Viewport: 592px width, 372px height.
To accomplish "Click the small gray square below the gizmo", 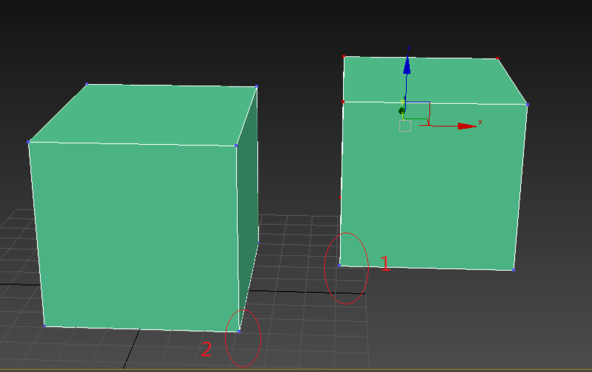I will coord(405,126).
